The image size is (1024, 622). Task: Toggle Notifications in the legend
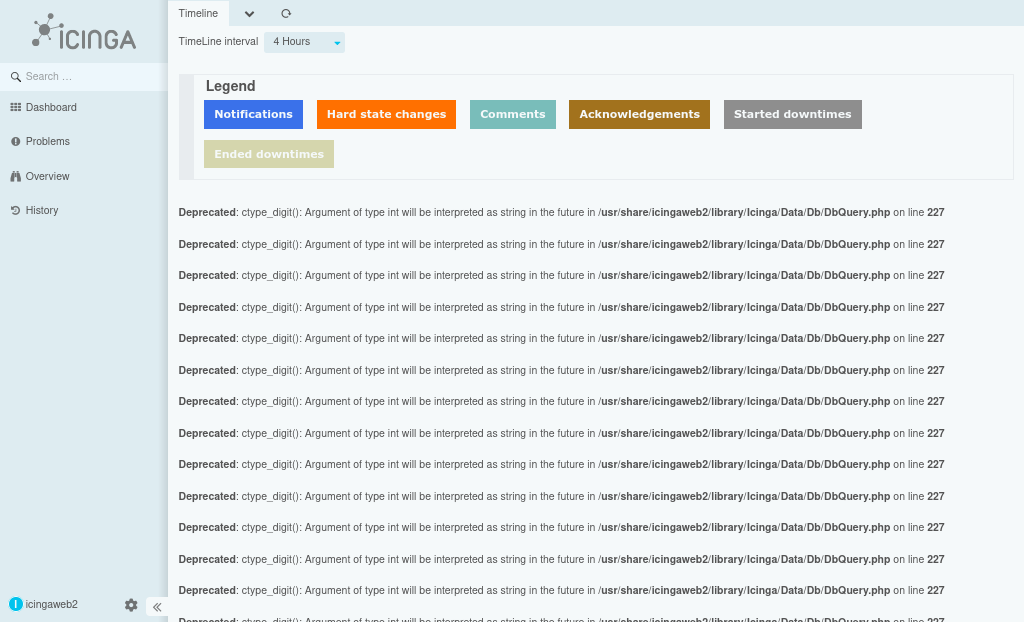coord(253,114)
